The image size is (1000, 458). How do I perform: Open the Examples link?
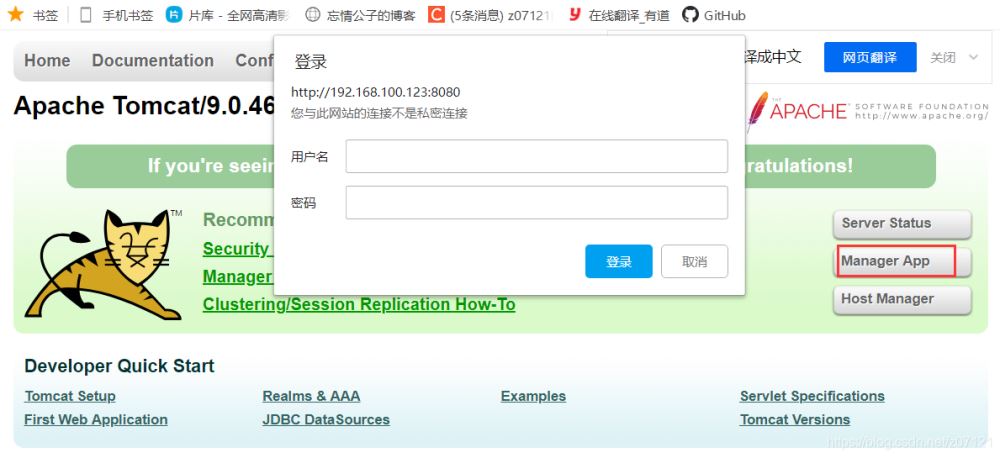pyautogui.click(x=533, y=396)
